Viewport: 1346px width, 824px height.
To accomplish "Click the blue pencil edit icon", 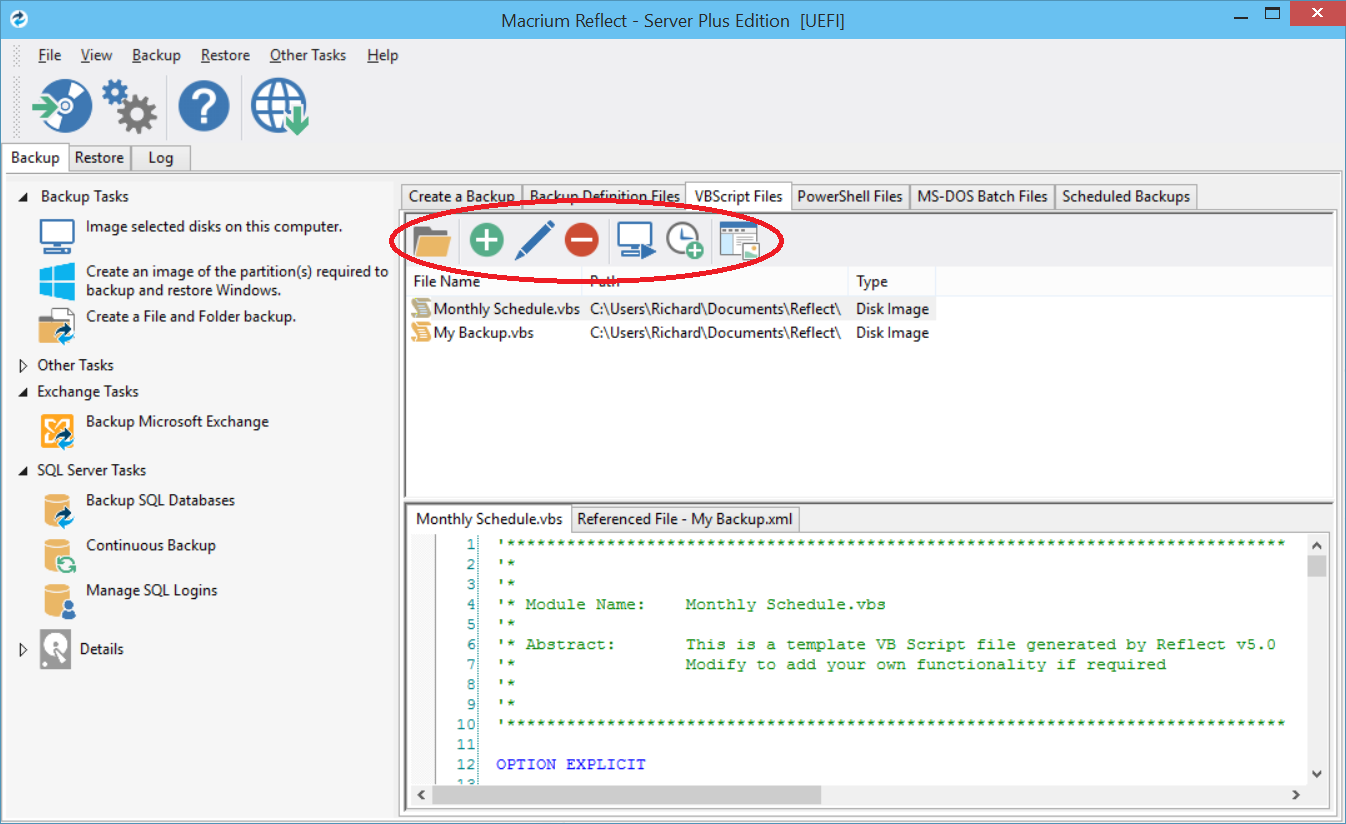I will 534,240.
